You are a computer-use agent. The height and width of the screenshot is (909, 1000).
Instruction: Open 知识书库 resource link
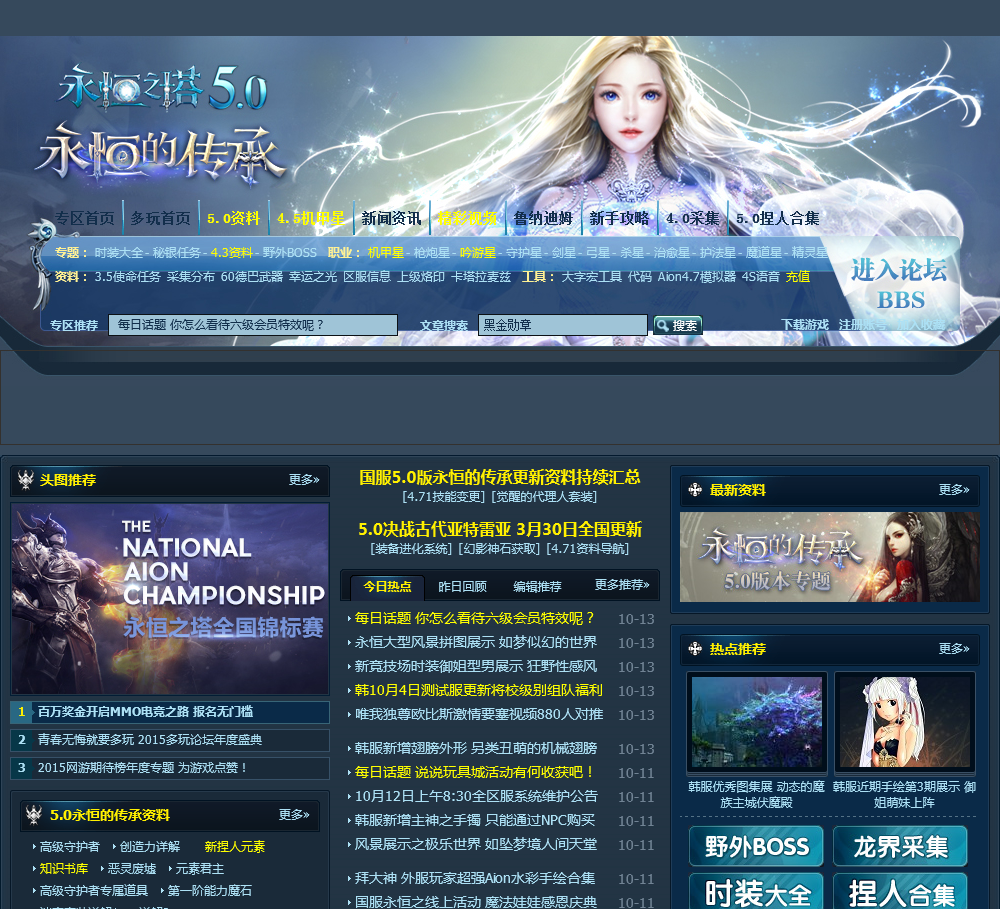click(63, 869)
